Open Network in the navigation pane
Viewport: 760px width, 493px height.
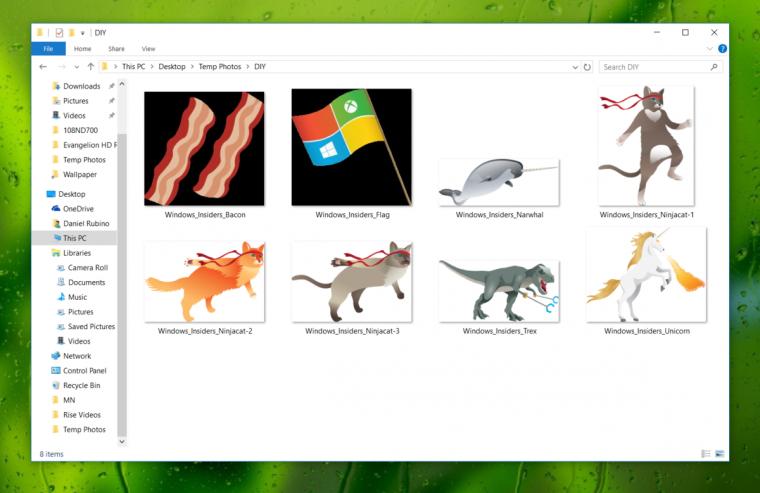coord(77,356)
